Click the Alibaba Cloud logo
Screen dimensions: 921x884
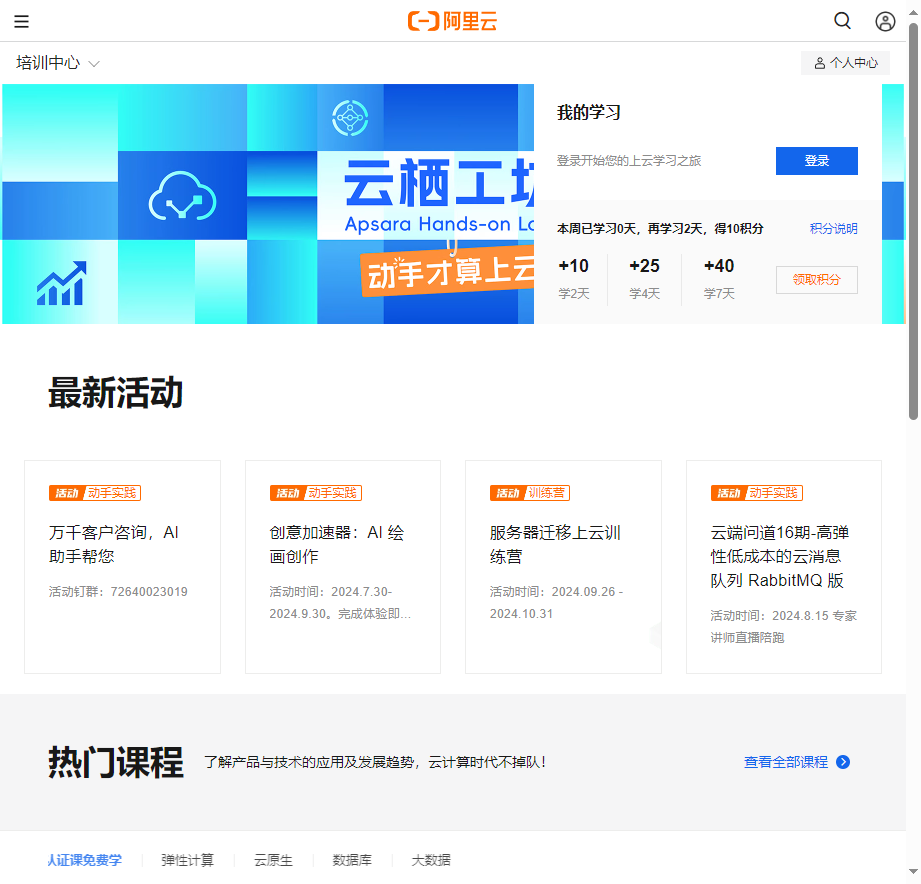tap(452, 21)
